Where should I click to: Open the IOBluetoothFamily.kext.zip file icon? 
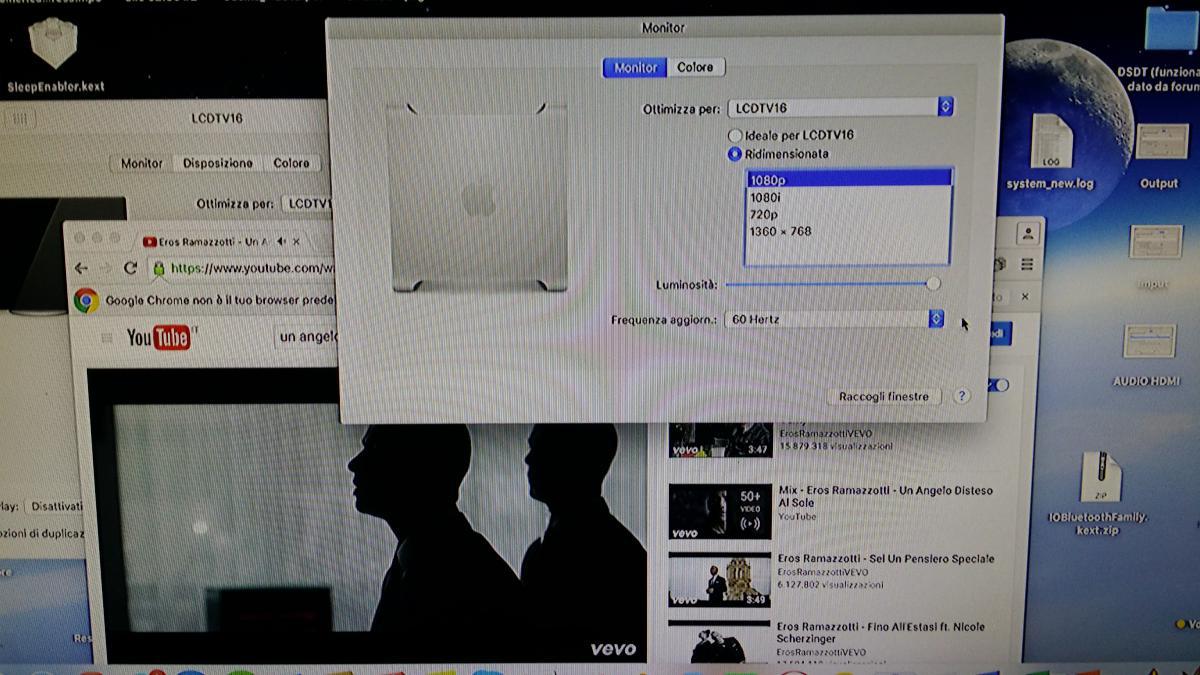click(1099, 480)
